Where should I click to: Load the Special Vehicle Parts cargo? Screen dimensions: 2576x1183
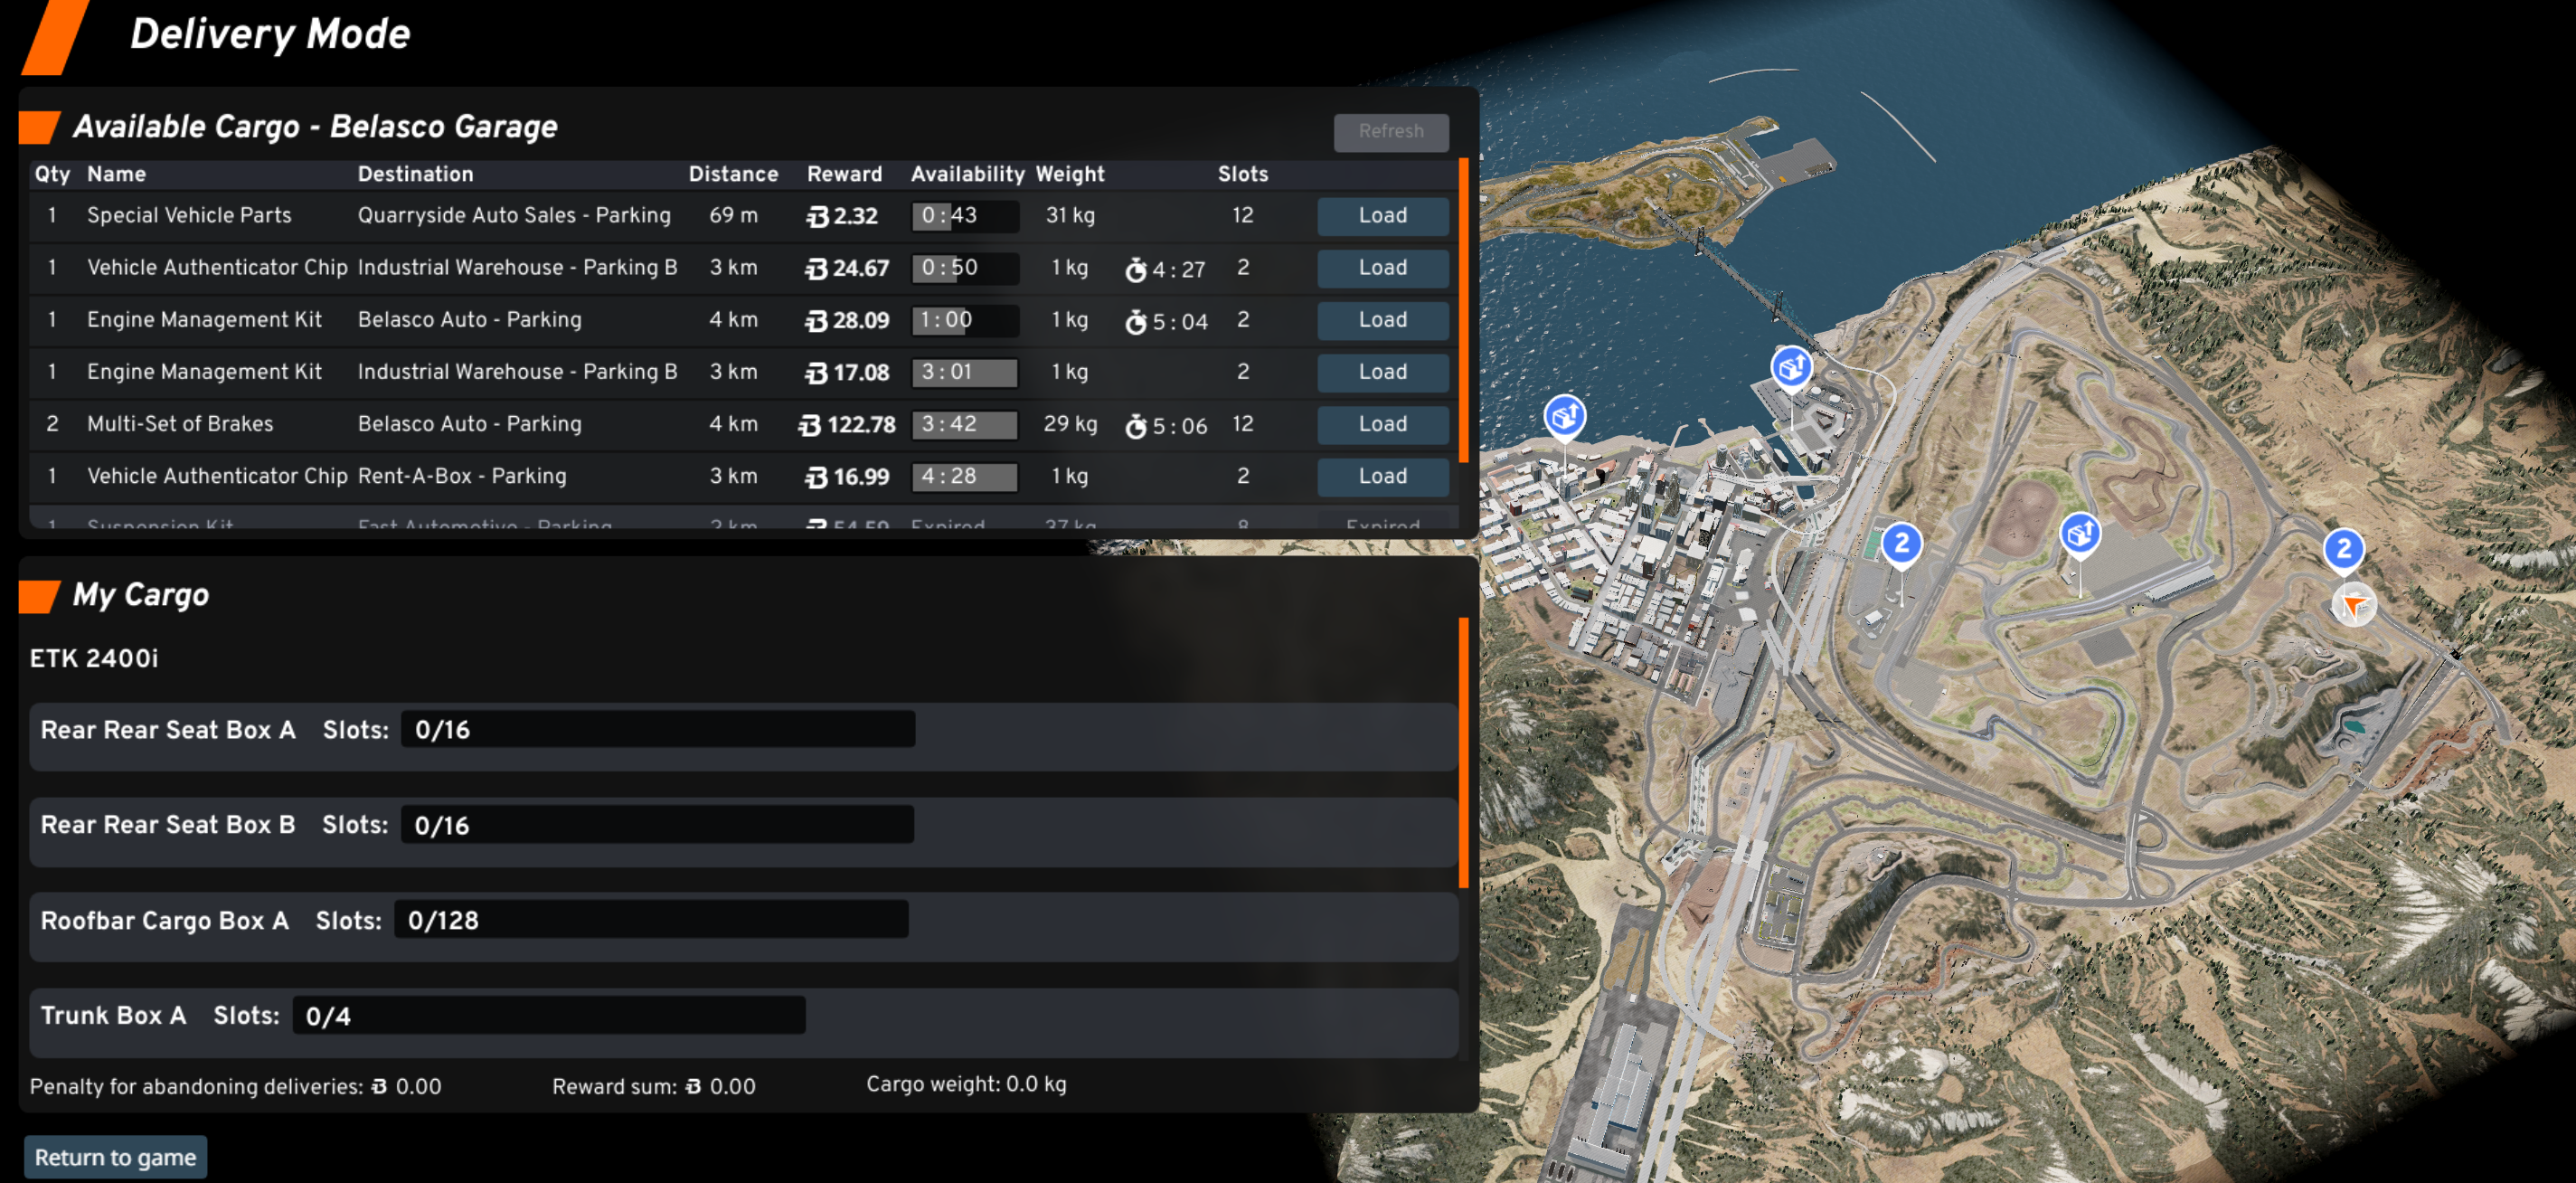click(1382, 216)
